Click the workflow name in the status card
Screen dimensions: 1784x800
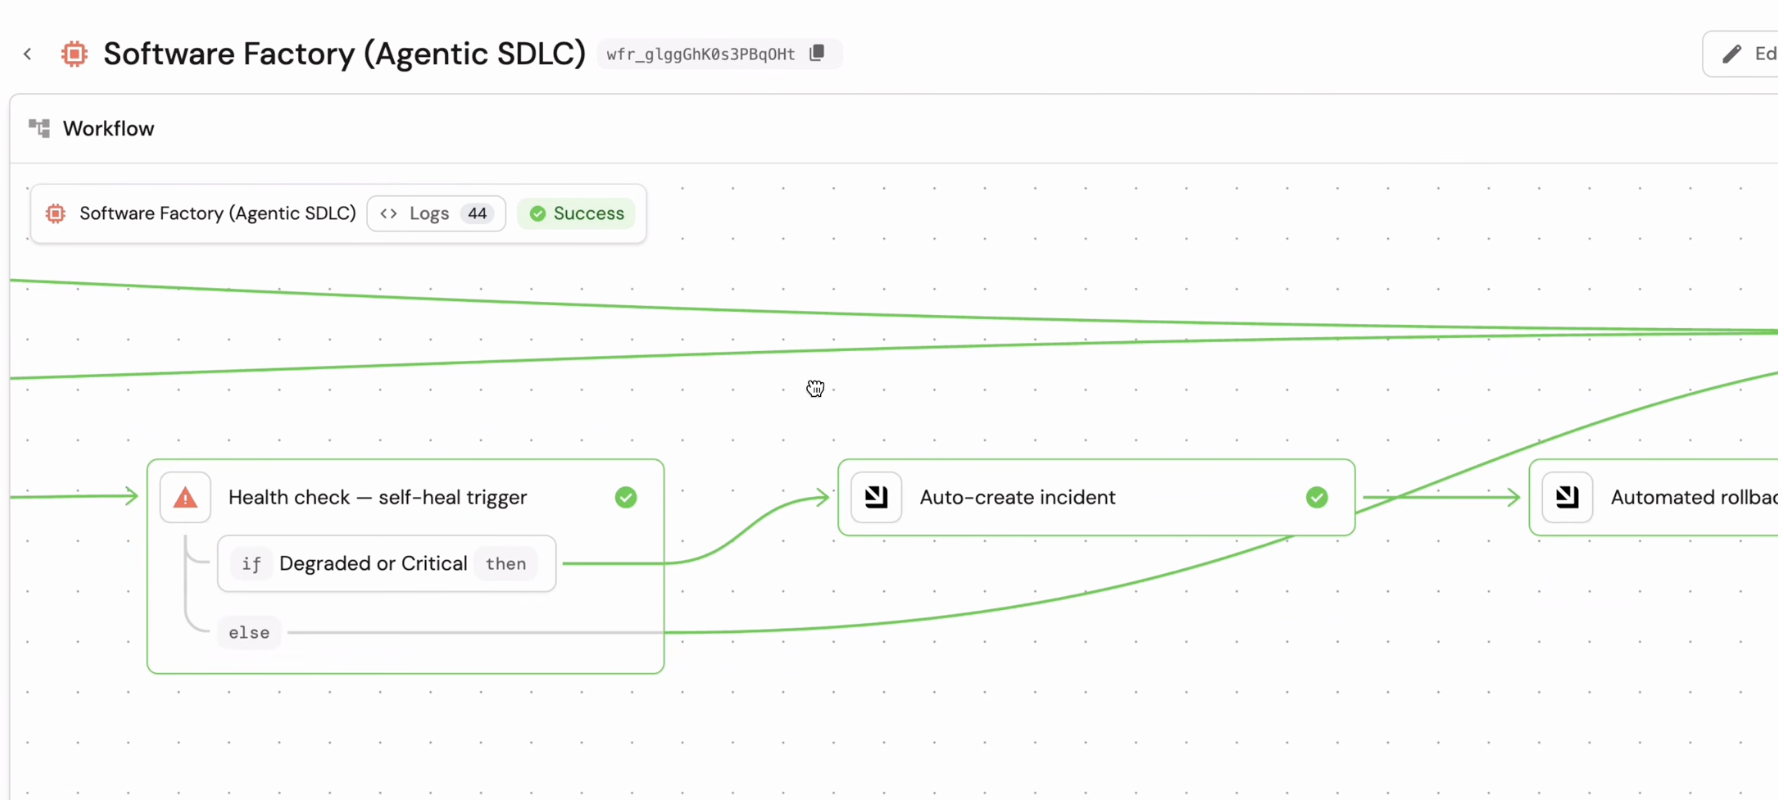(218, 213)
